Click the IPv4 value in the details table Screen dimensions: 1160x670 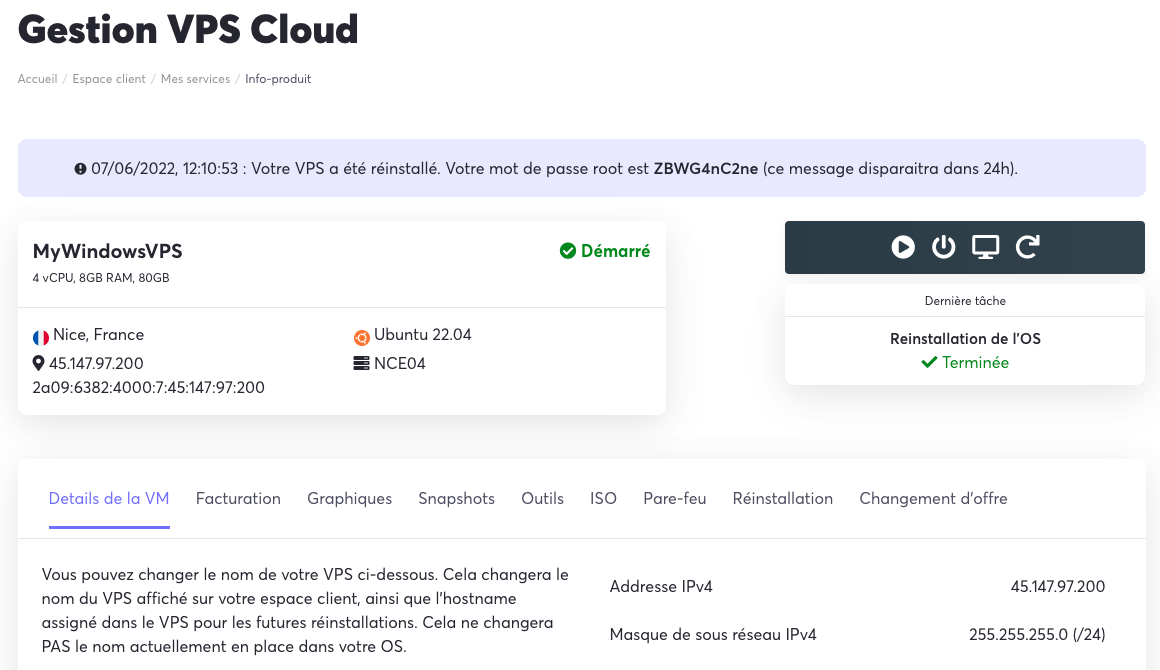[x=1058, y=586]
